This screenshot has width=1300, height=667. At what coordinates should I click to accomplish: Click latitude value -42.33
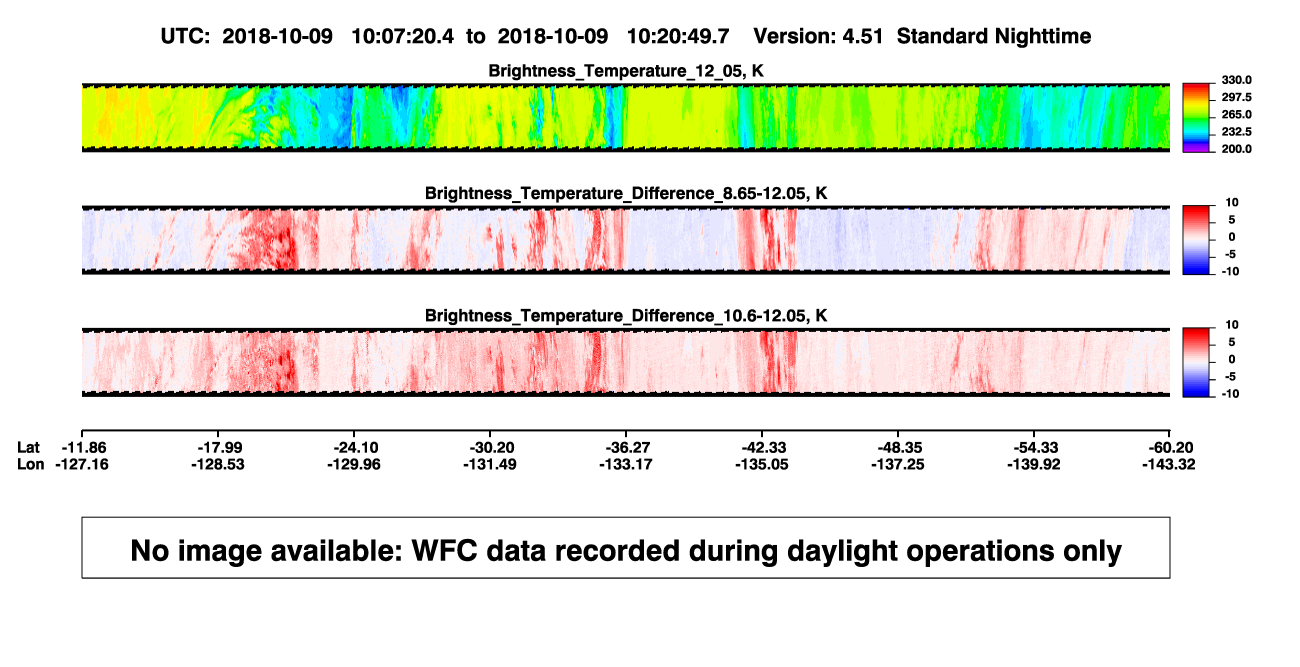762,447
